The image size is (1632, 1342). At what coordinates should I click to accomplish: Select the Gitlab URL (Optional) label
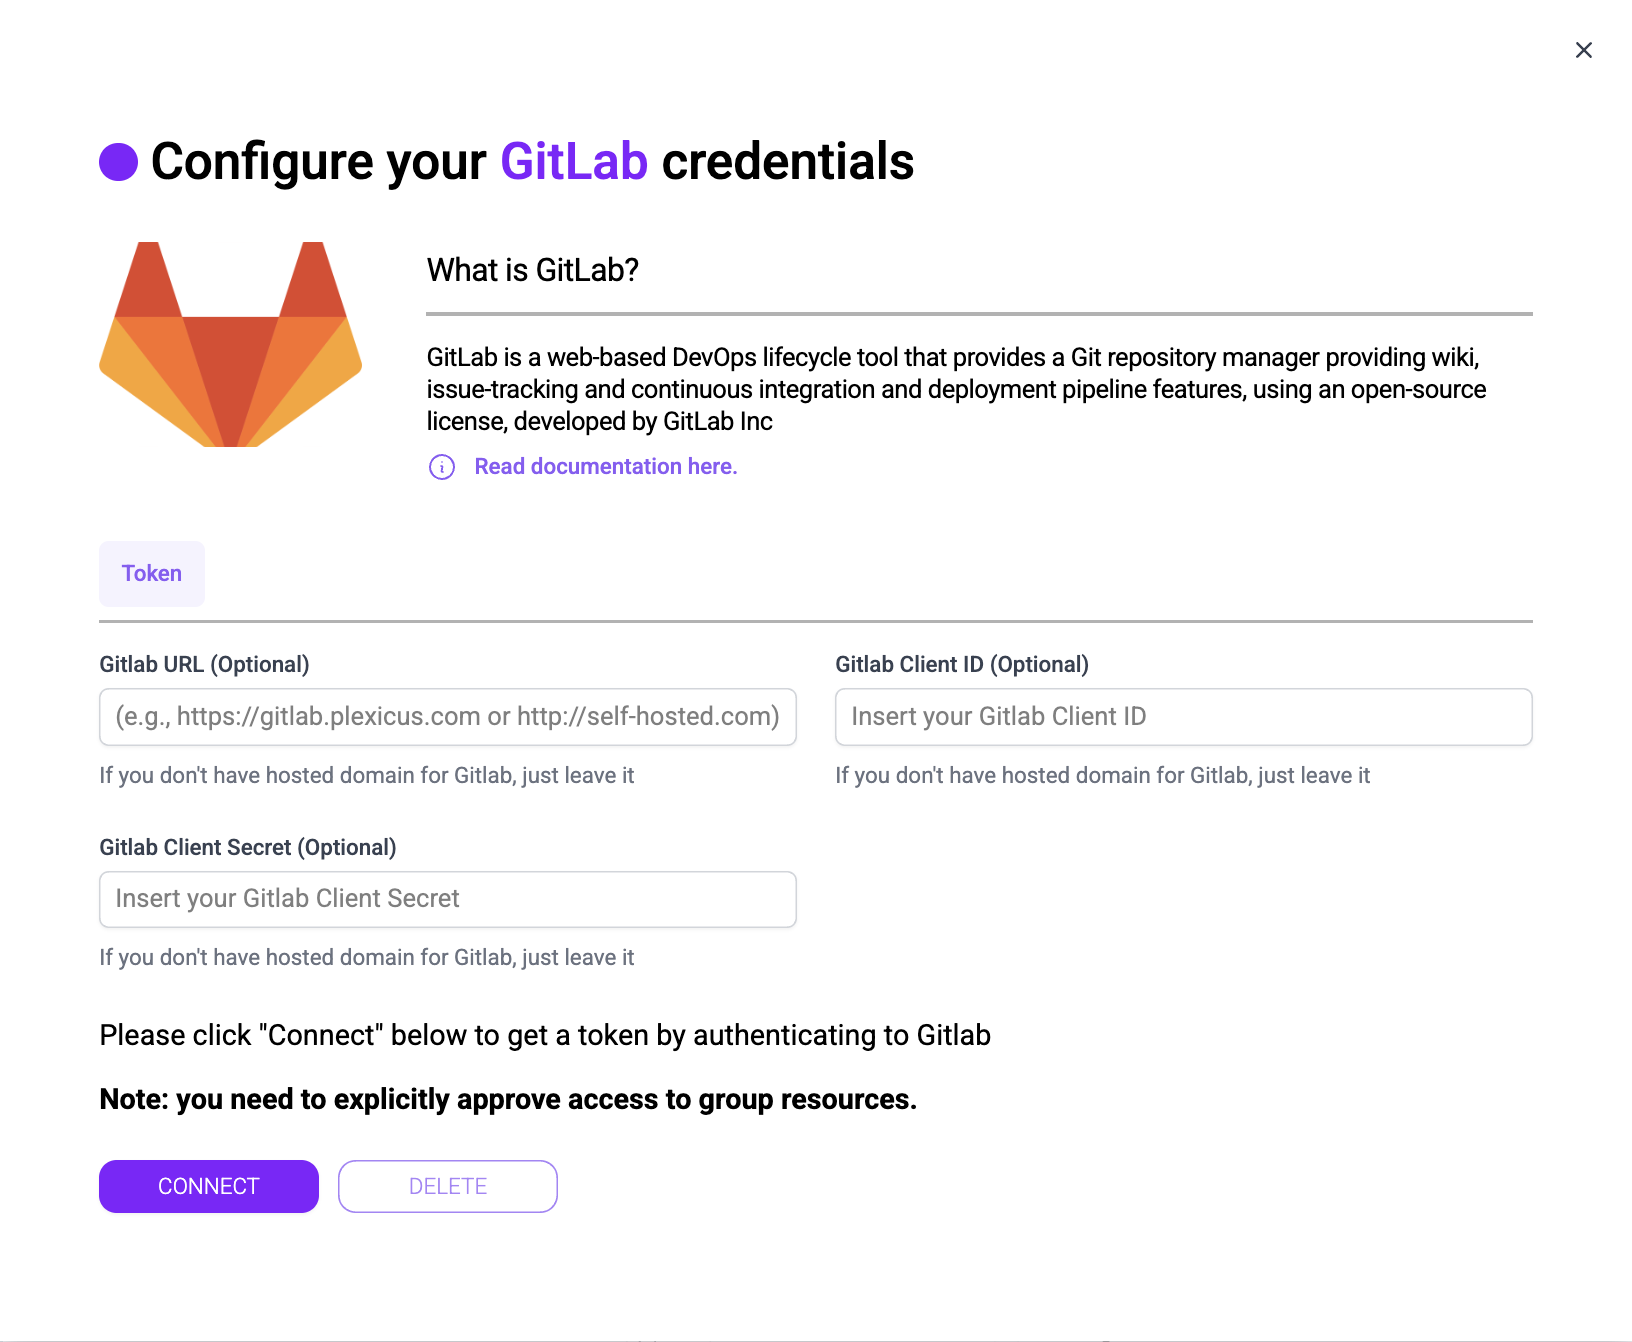pyautogui.click(x=203, y=663)
